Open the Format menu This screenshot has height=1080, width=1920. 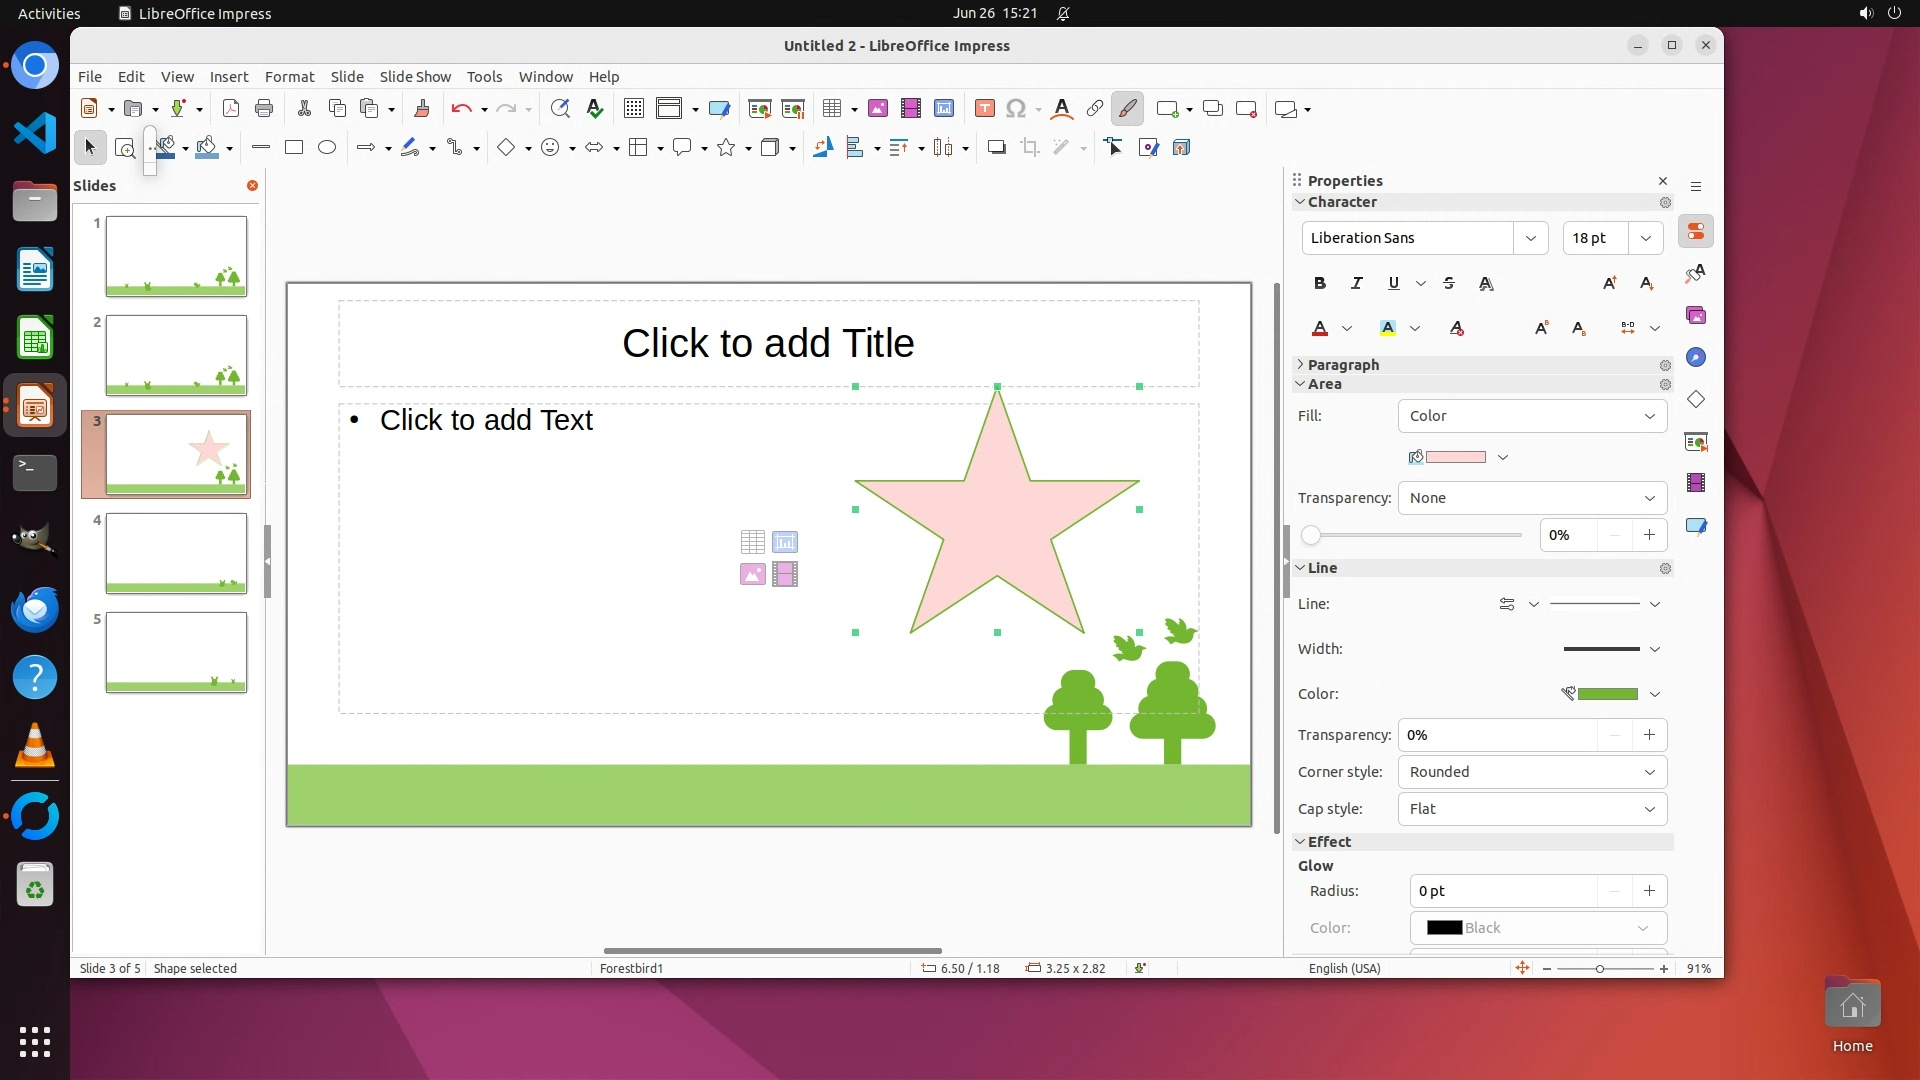(289, 77)
